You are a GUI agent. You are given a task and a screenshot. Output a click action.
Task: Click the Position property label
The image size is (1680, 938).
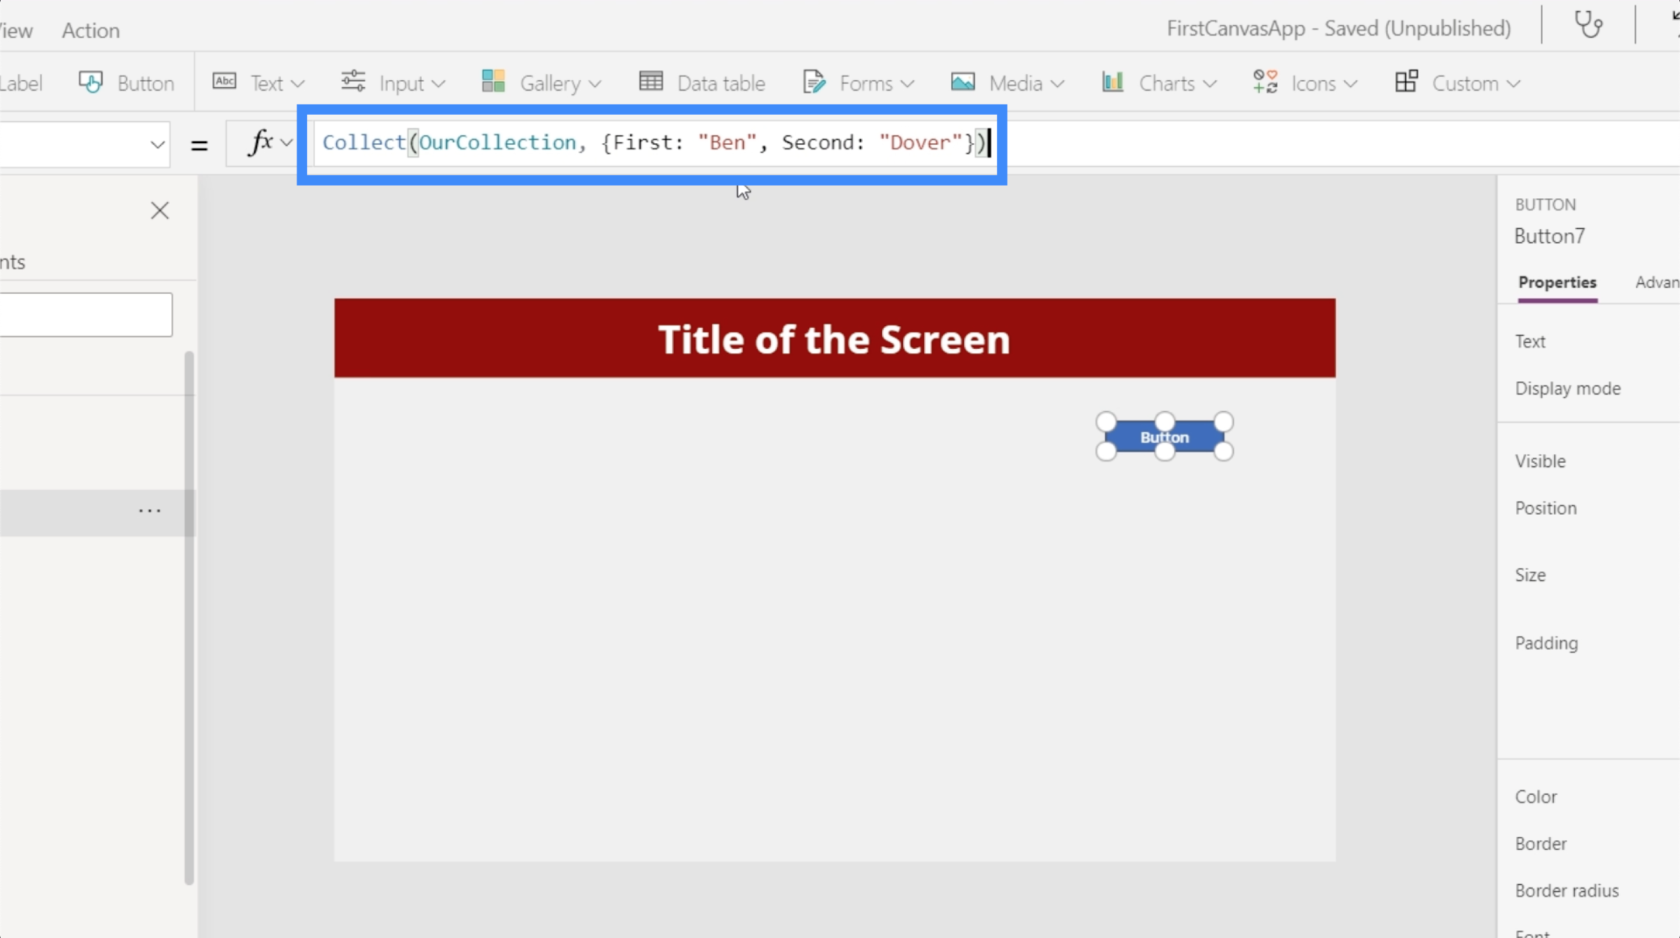[1545, 508]
